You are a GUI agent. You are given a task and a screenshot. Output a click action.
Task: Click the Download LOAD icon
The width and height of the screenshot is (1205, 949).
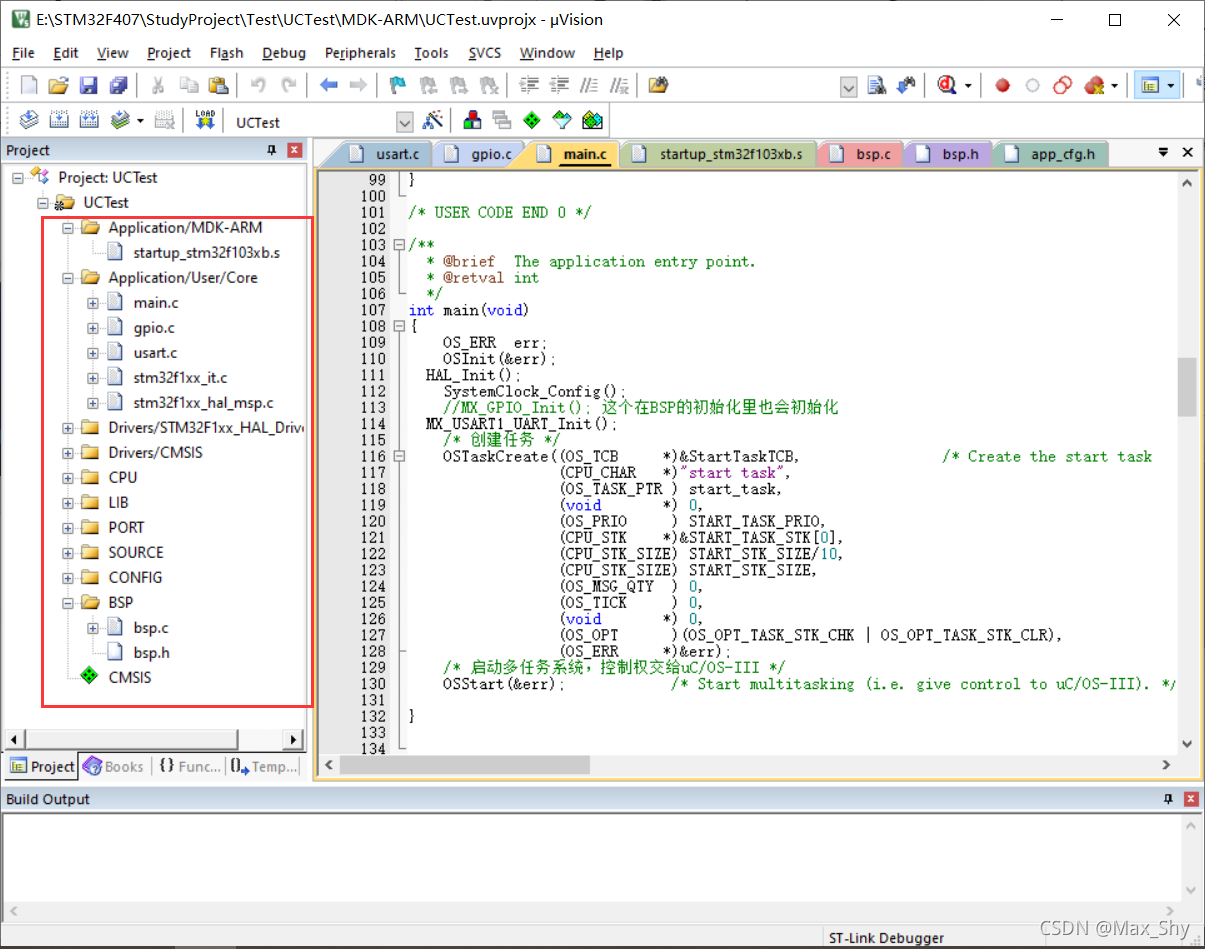tap(205, 121)
